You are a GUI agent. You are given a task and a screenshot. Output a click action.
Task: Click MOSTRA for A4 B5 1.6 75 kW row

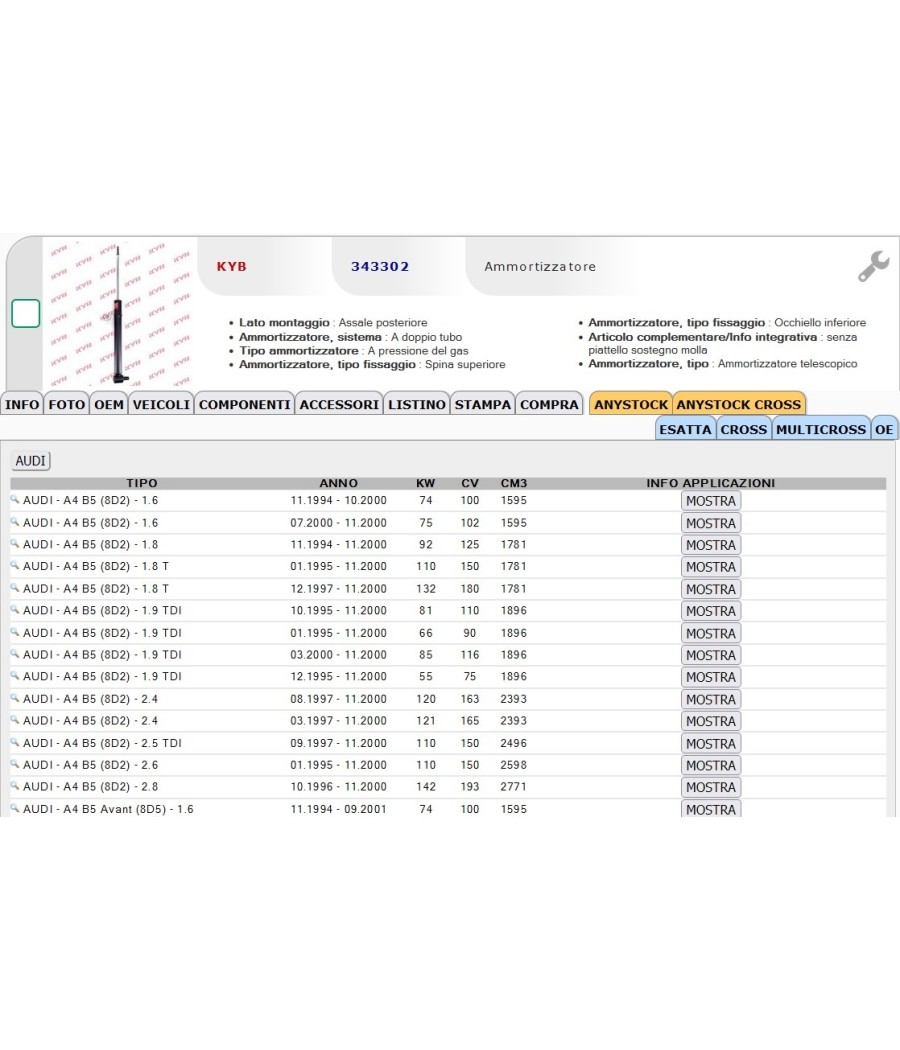(x=710, y=523)
